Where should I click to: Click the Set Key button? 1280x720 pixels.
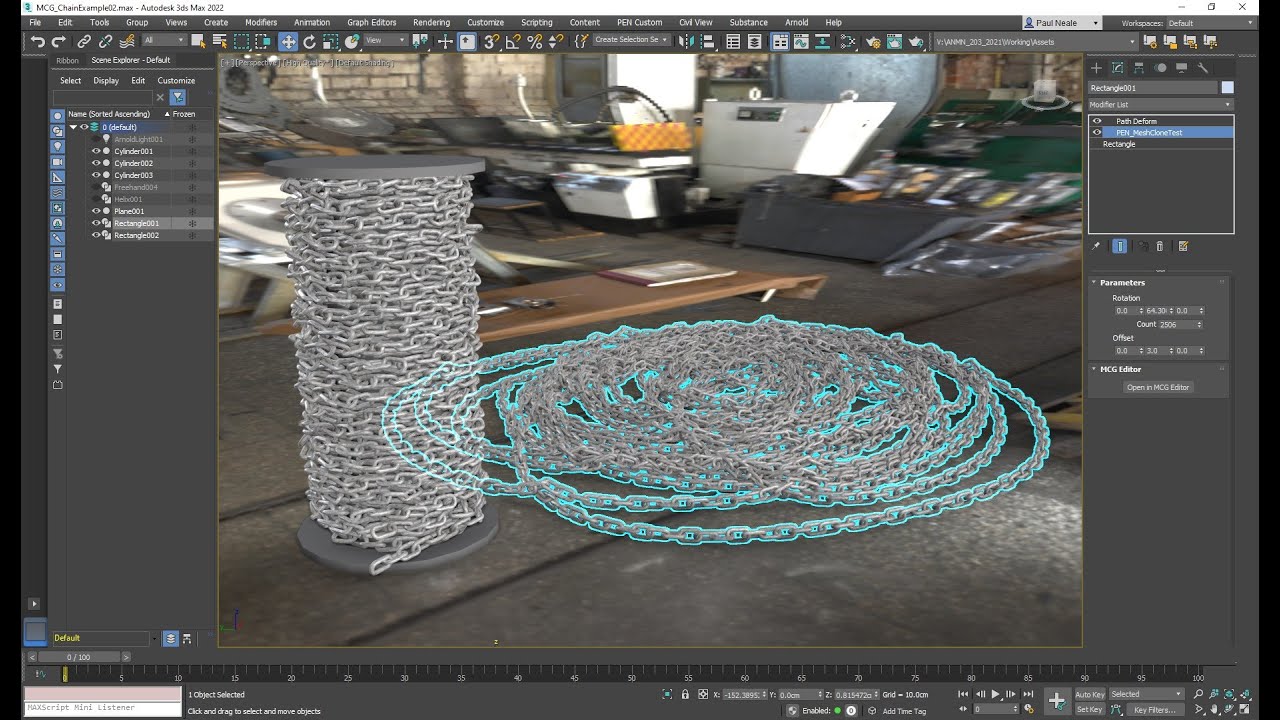coord(1089,710)
